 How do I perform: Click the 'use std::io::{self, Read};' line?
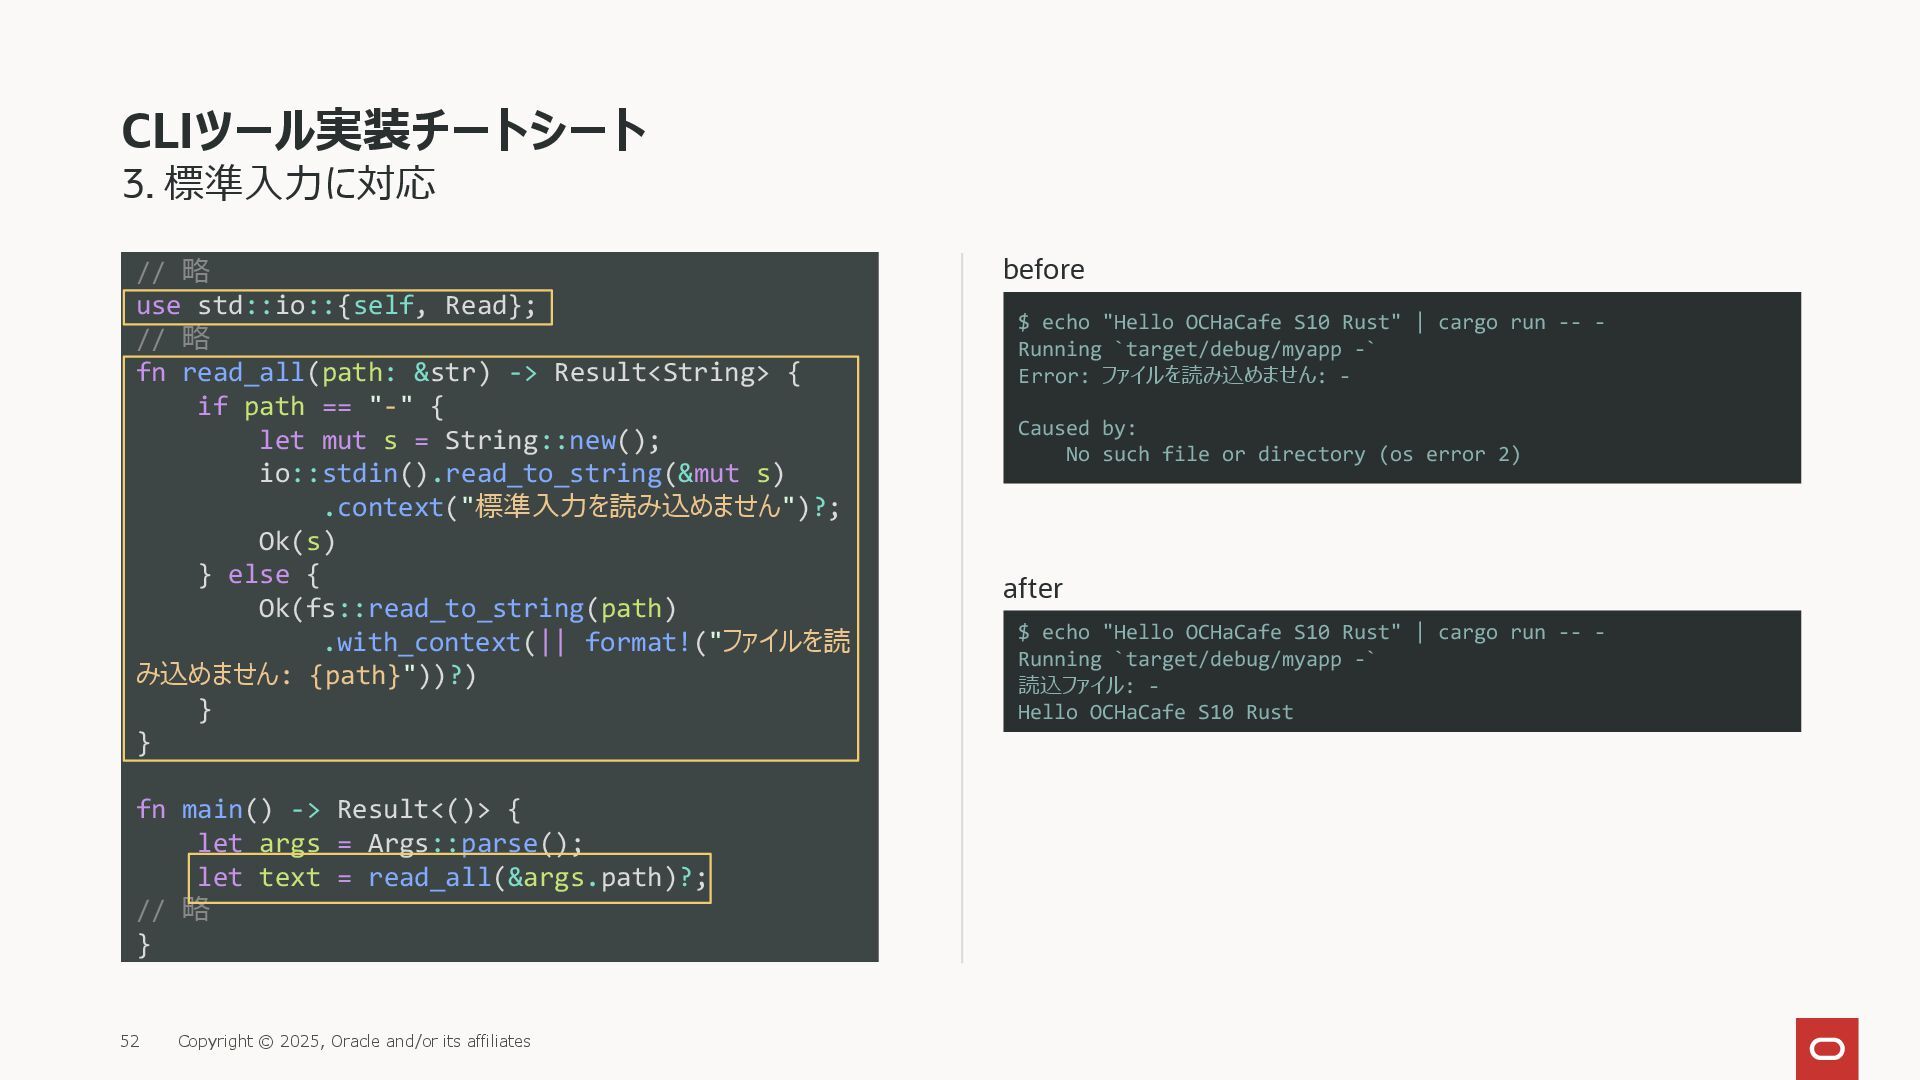click(337, 306)
